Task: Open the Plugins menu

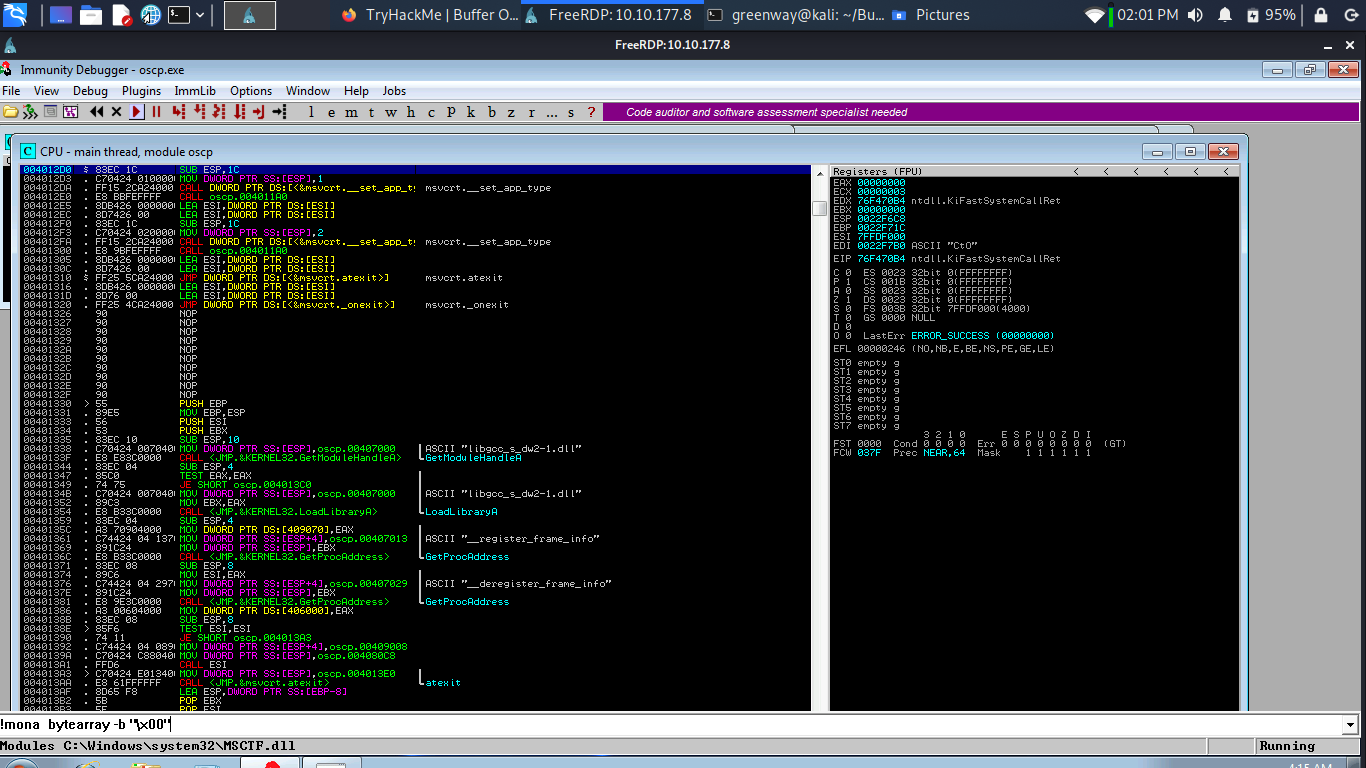Action: point(141,90)
